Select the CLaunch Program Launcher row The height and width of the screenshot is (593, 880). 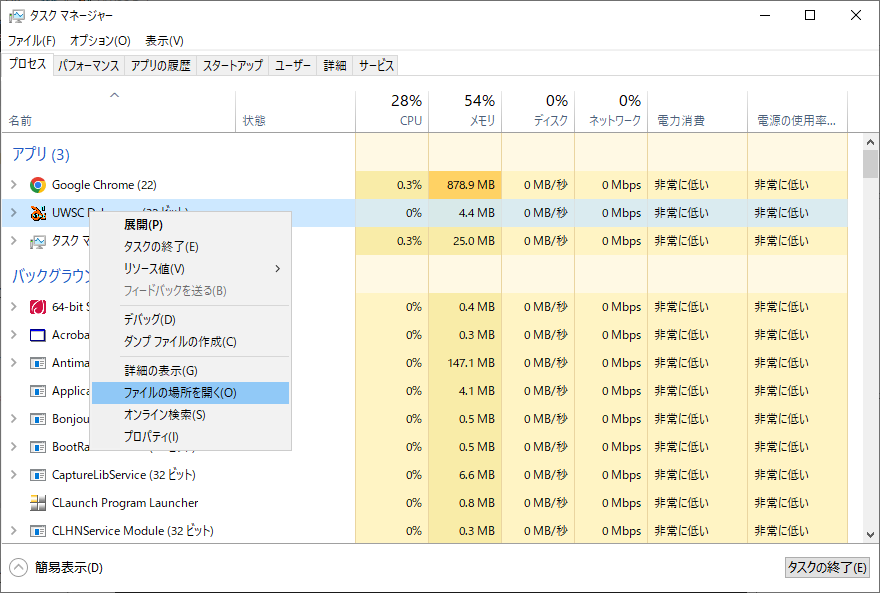coord(425,503)
